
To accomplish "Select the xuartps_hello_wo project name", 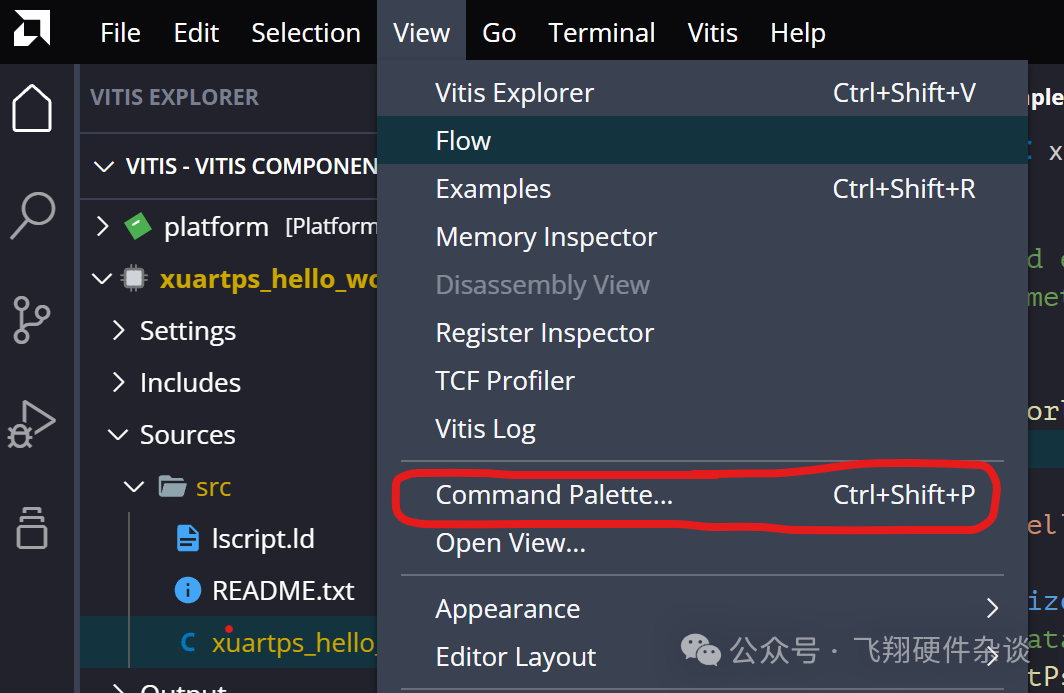I will (x=268, y=279).
